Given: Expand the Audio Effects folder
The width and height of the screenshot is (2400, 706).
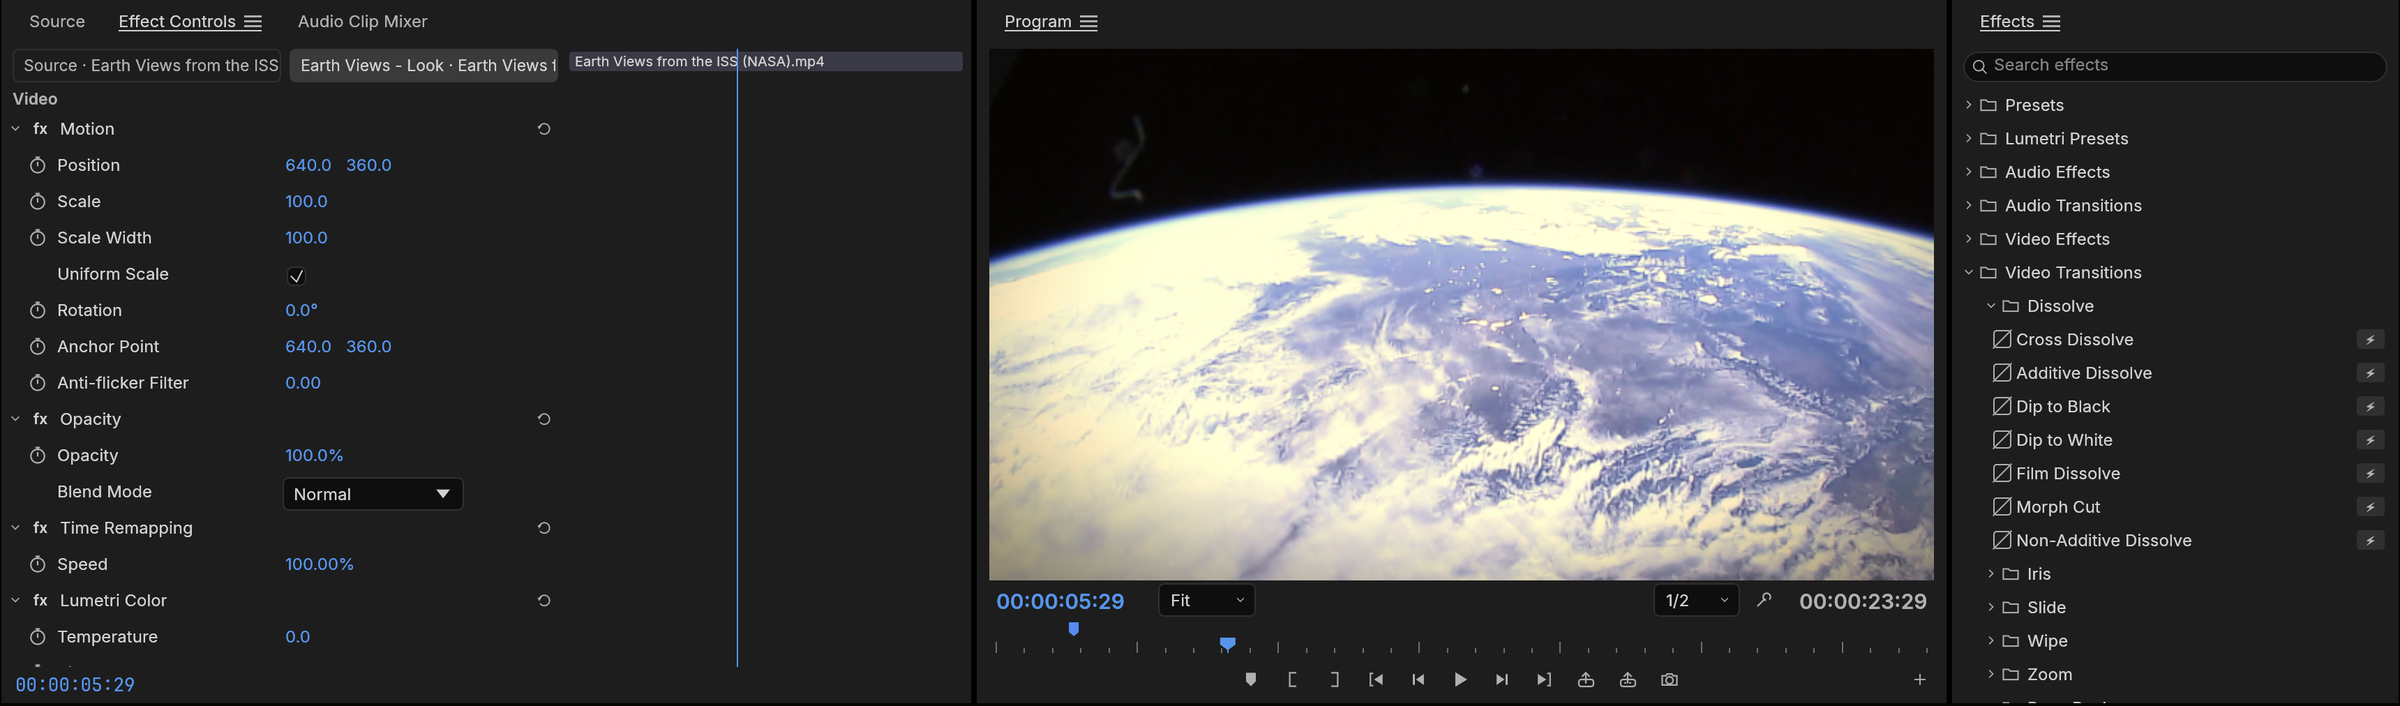Looking at the screenshot, I should pos(1968,172).
